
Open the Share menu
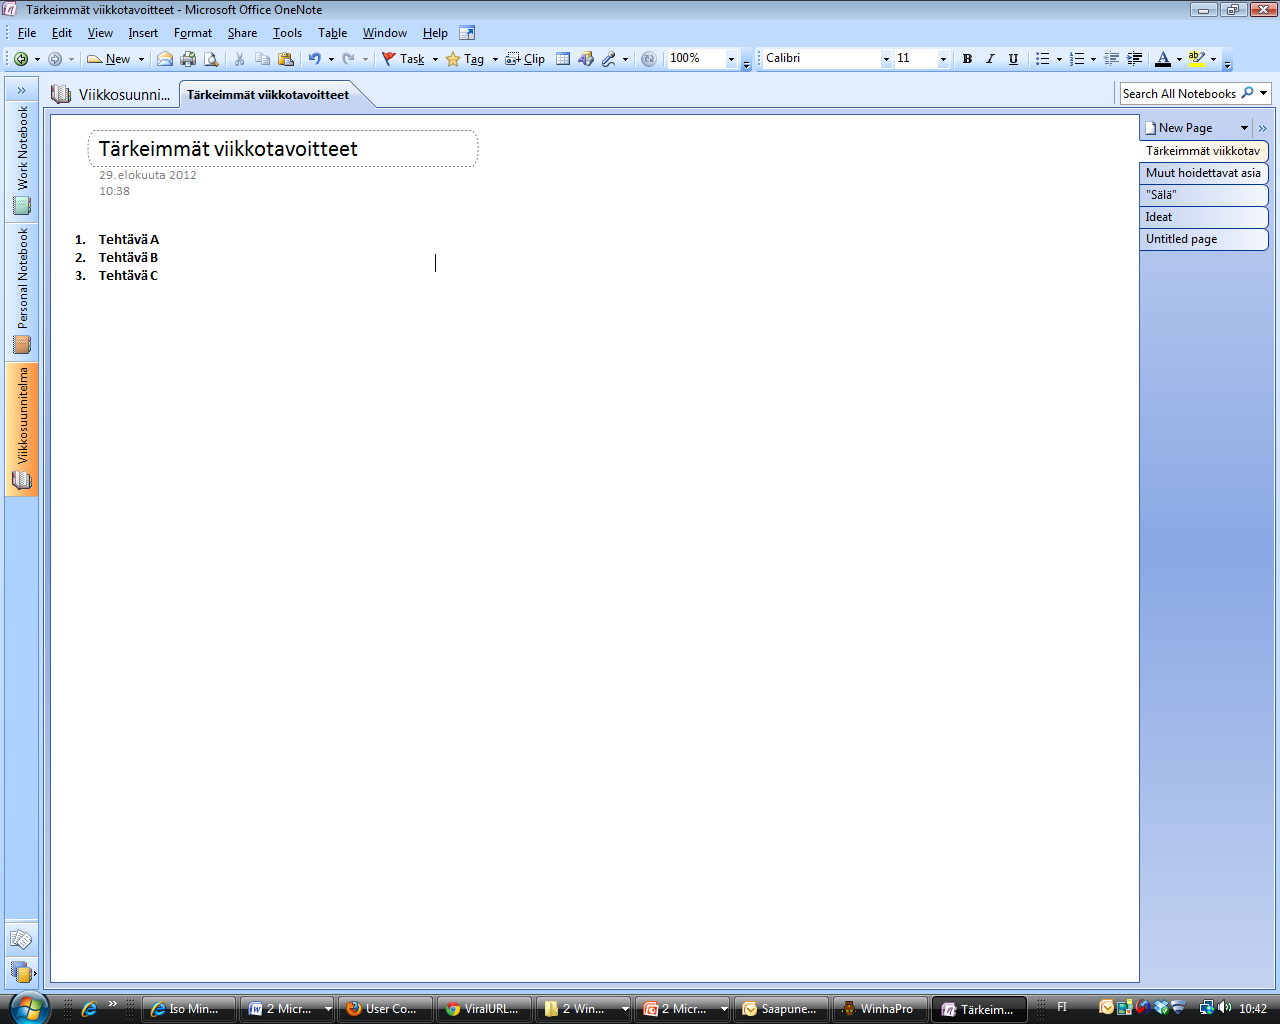coord(242,33)
